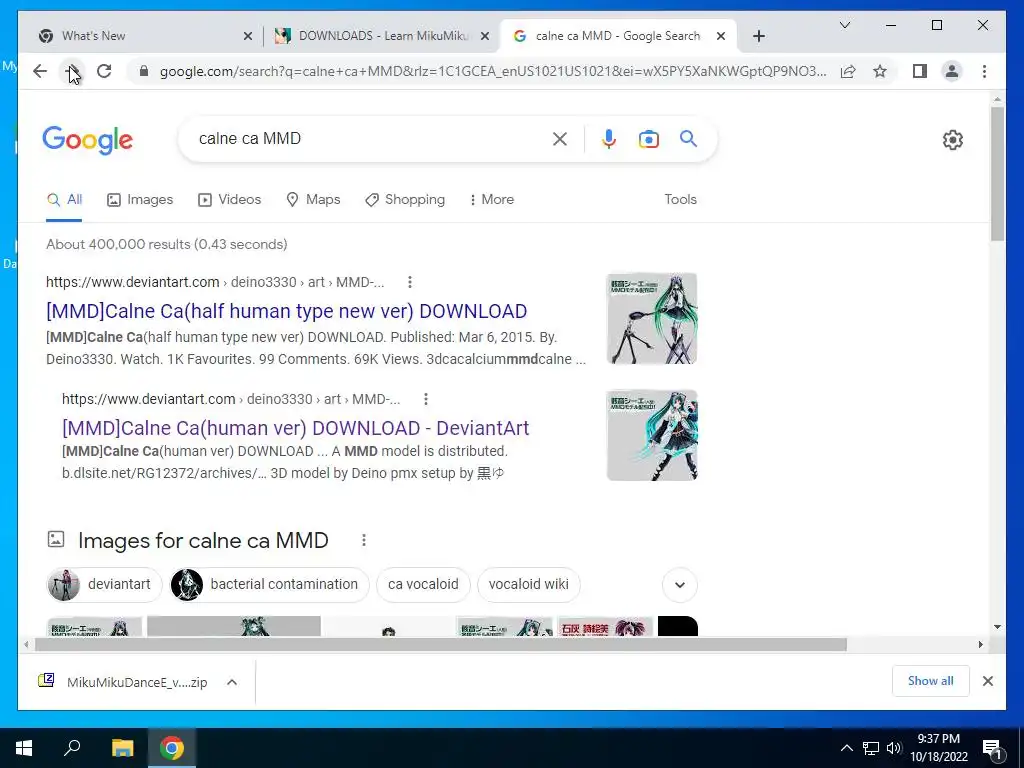Open Google quick settings gear

953,140
